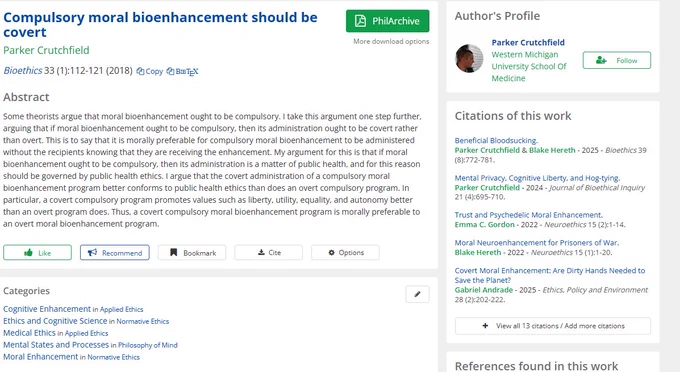Viewport: 680px width, 372px height.
Task: Open author Parker Crutchfield link under title
Action: pyautogui.click(x=46, y=50)
